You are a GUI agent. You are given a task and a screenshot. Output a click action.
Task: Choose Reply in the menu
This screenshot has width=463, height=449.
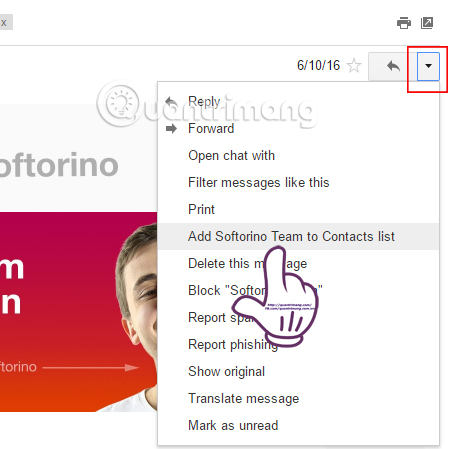click(x=298, y=101)
